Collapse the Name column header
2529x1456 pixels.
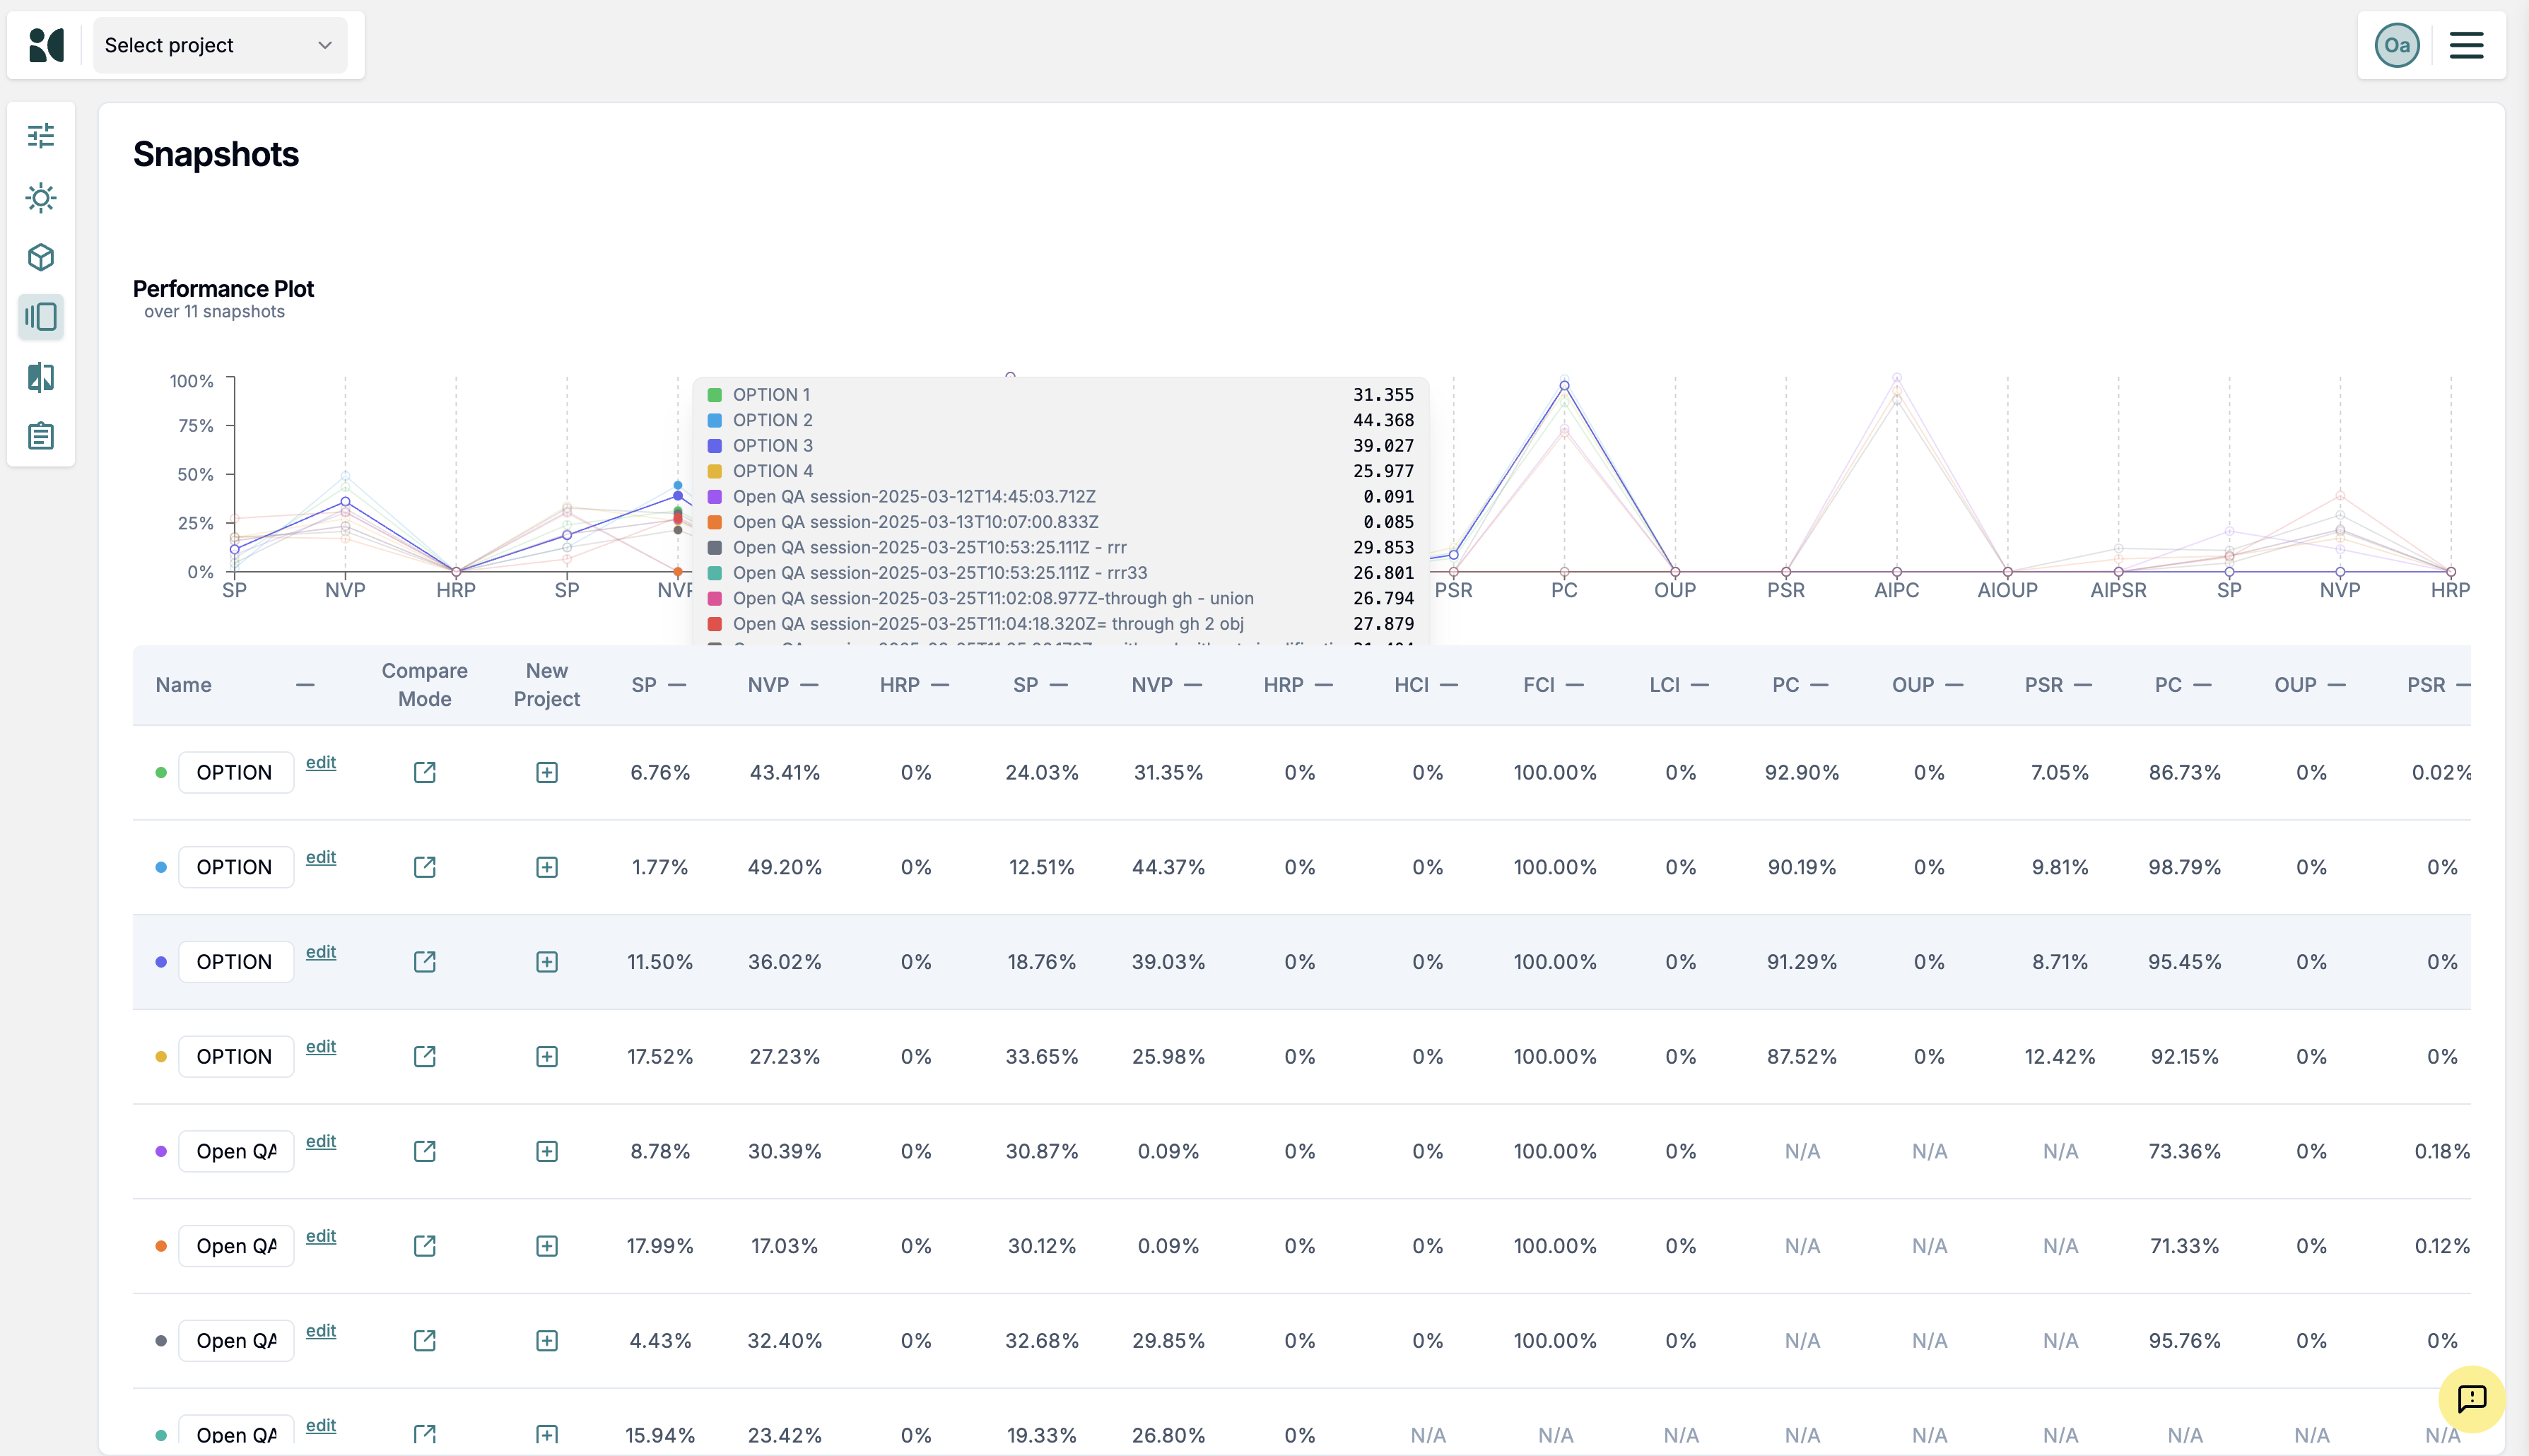pos(305,685)
